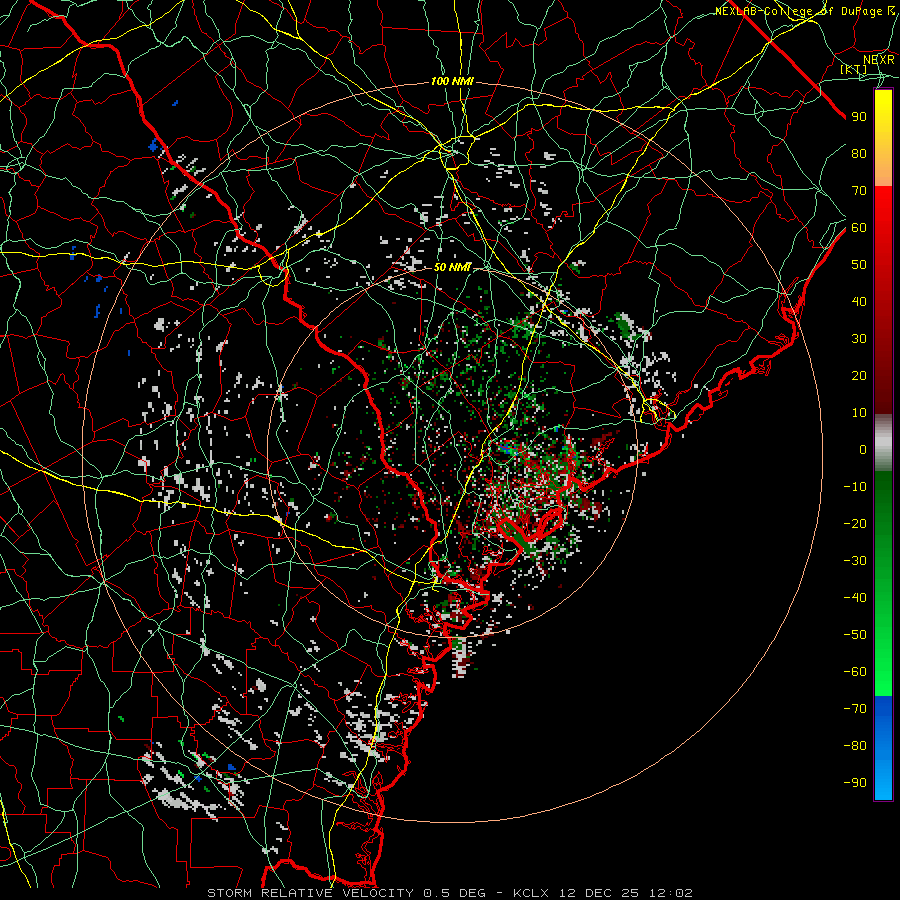
Task: Click the 60 value on velocity scale
Action: (859, 227)
